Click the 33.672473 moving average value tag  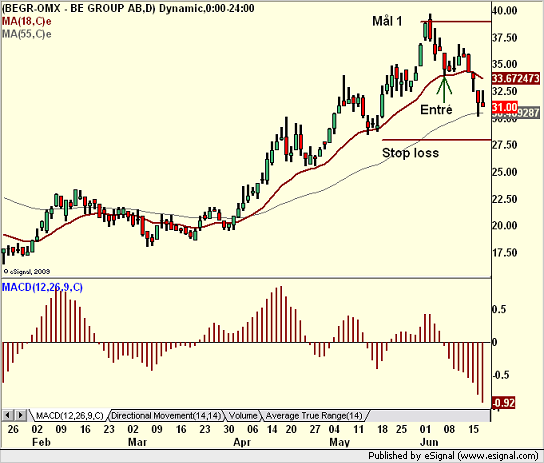pos(516,78)
